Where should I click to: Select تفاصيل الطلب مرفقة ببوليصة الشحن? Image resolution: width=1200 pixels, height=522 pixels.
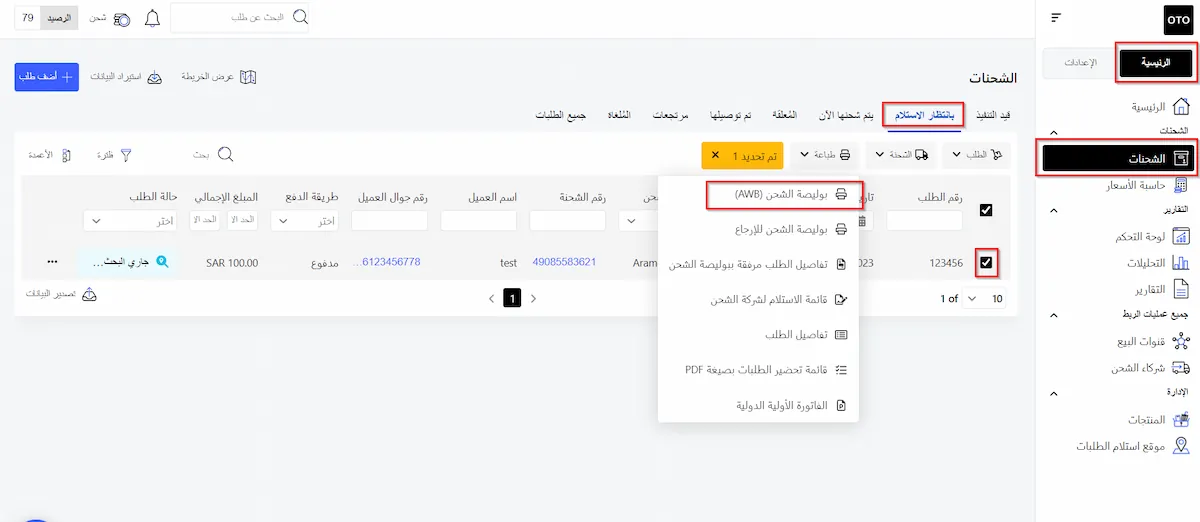758,264
